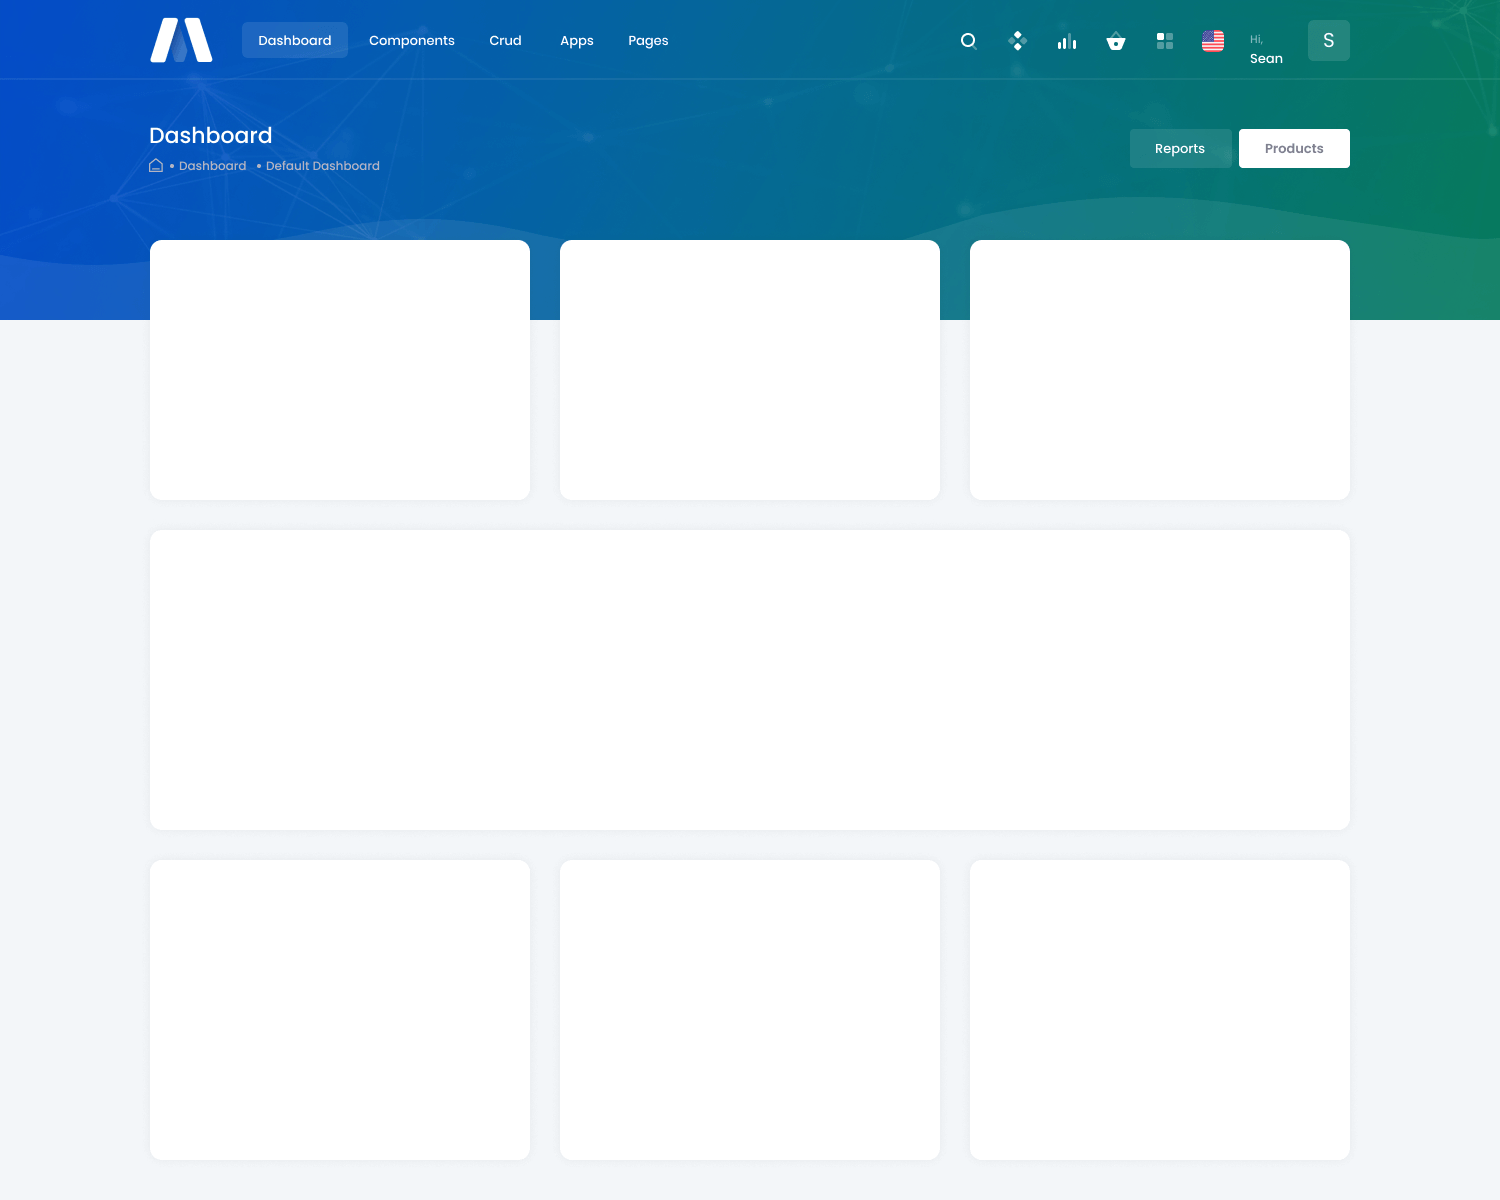Open notifications via the diamond-shaped icon
This screenshot has width=1500, height=1200.
[1017, 41]
